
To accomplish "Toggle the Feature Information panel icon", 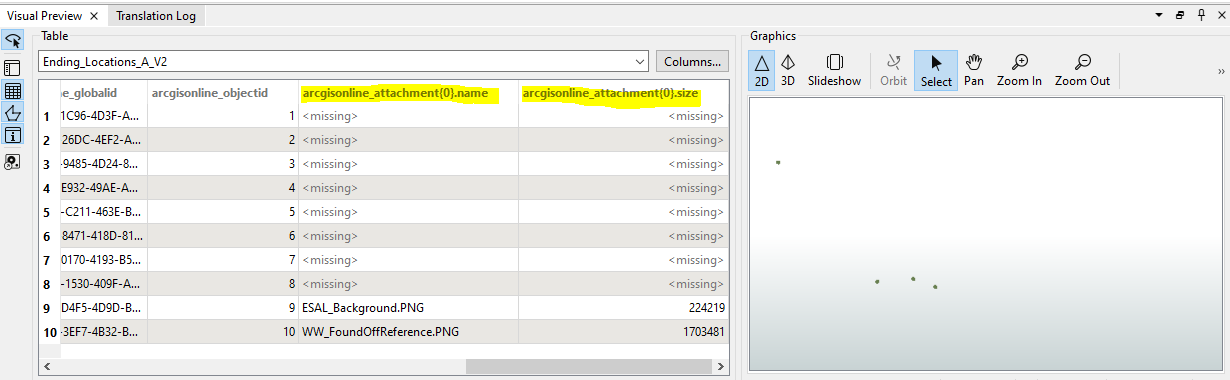I will coord(13,136).
